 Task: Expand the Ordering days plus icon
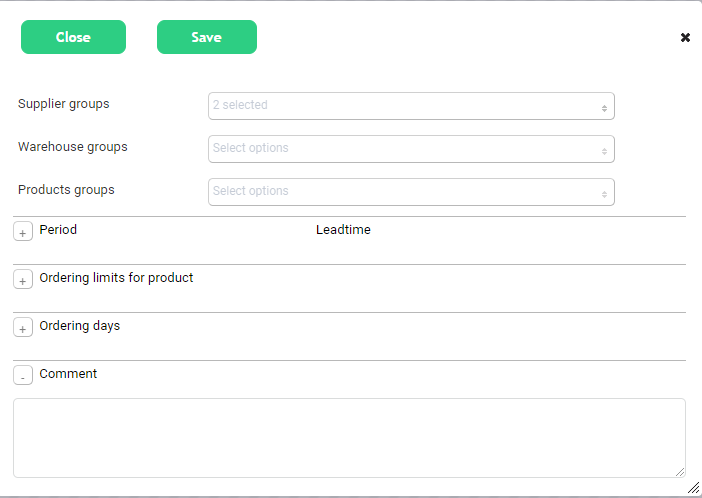pyautogui.click(x=23, y=328)
